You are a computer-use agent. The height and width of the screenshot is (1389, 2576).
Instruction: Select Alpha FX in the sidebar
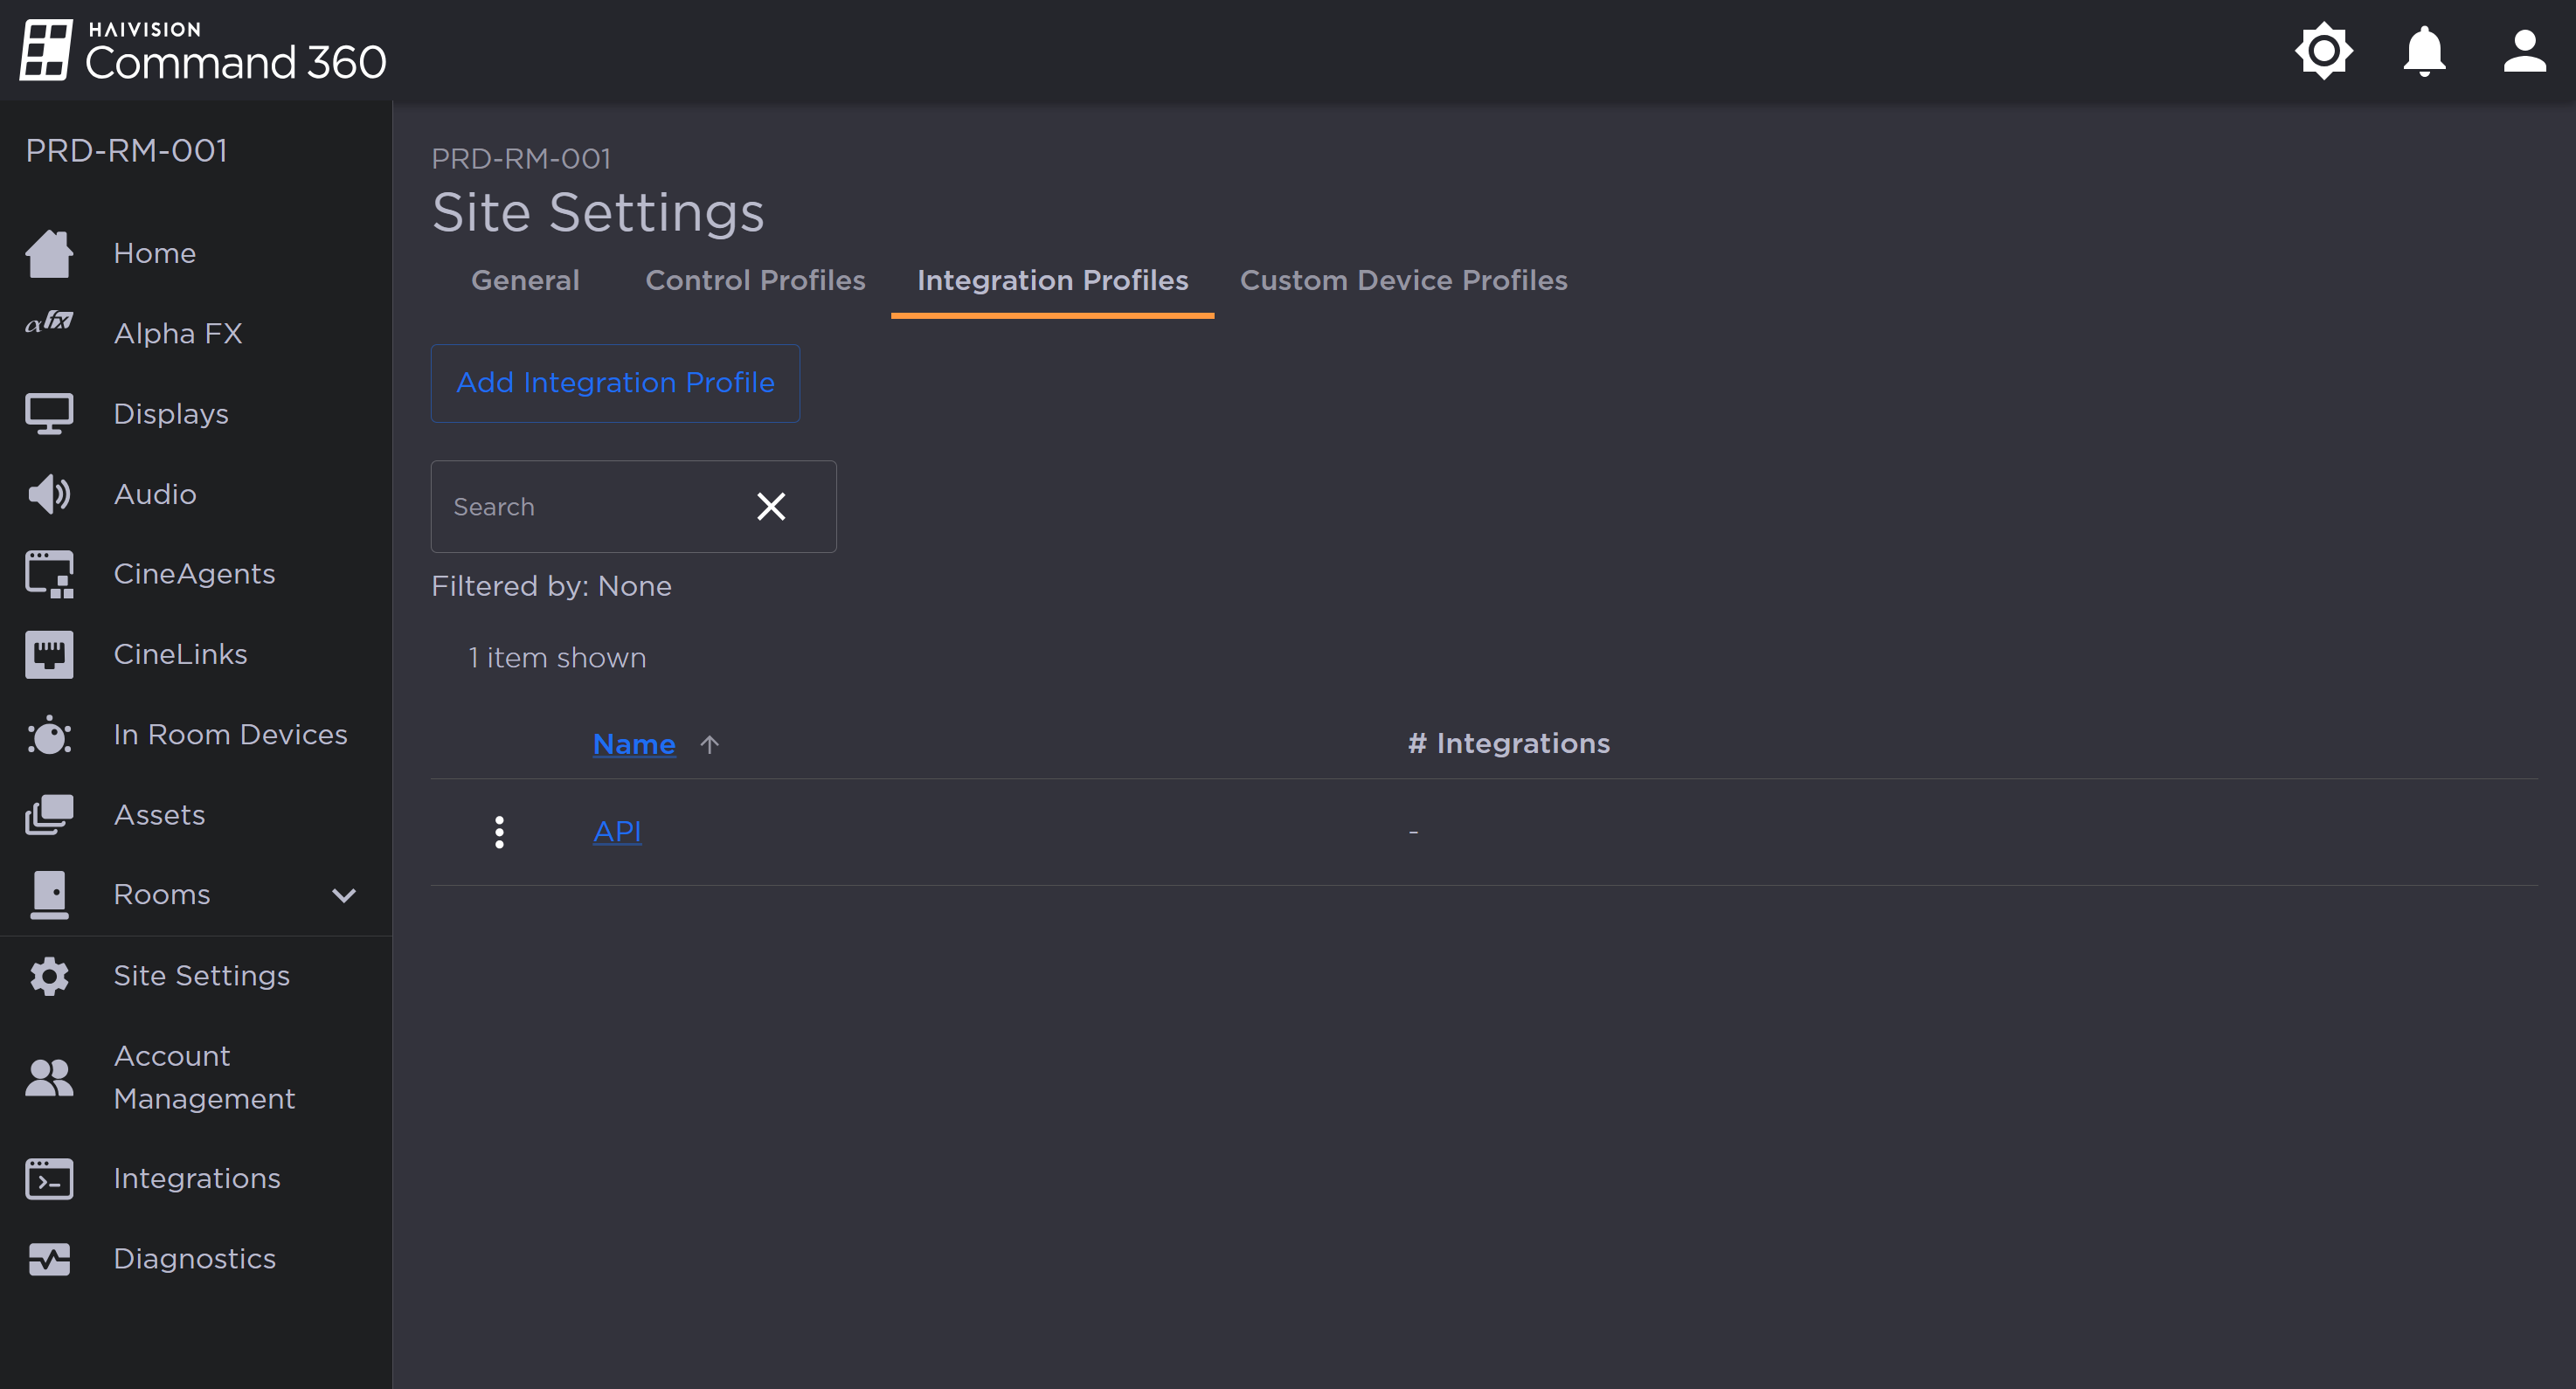(178, 333)
